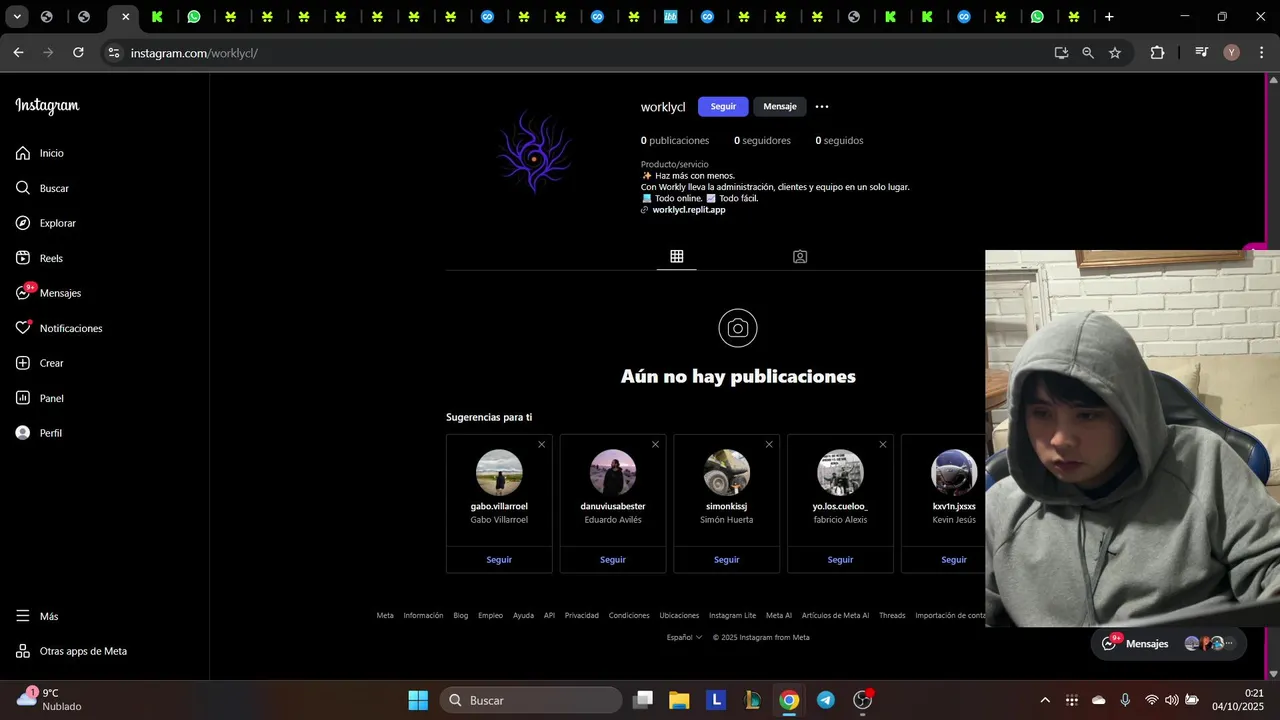
Task: Open Notificaciones heart icon
Action: point(23,328)
